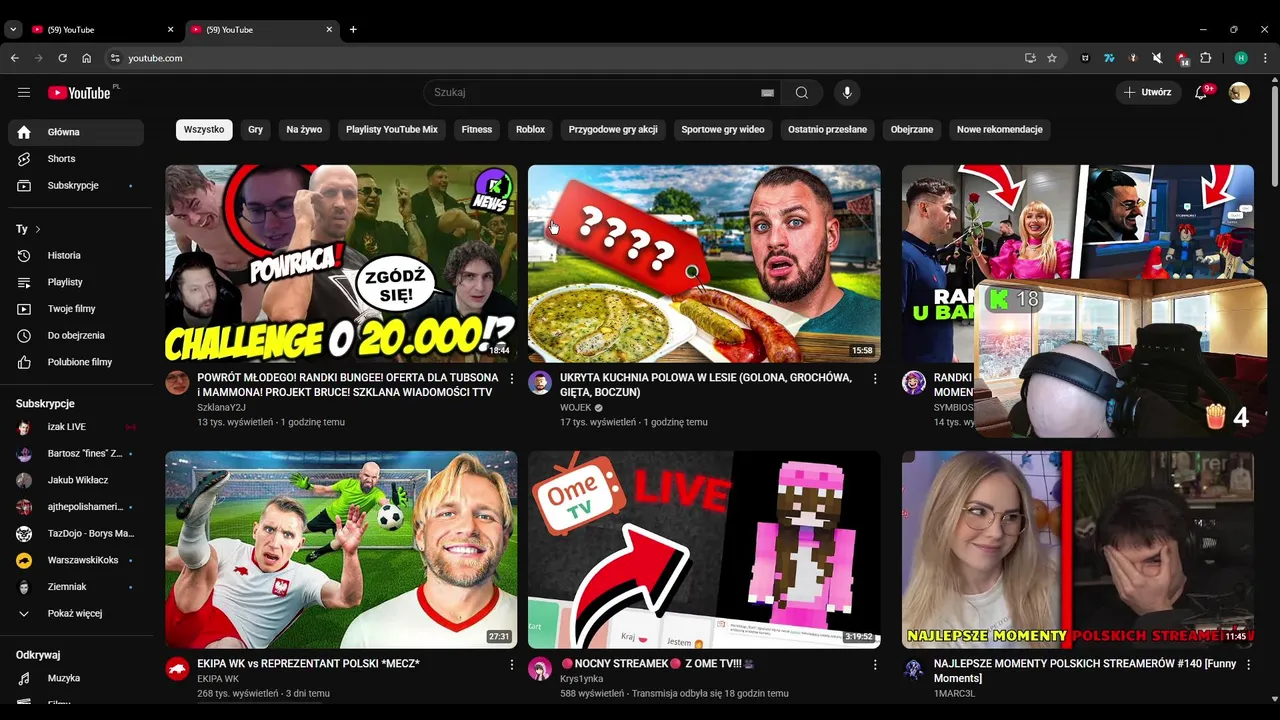1280x720 pixels.
Task: Open the notifications bell
Action: click(x=1201, y=92)
